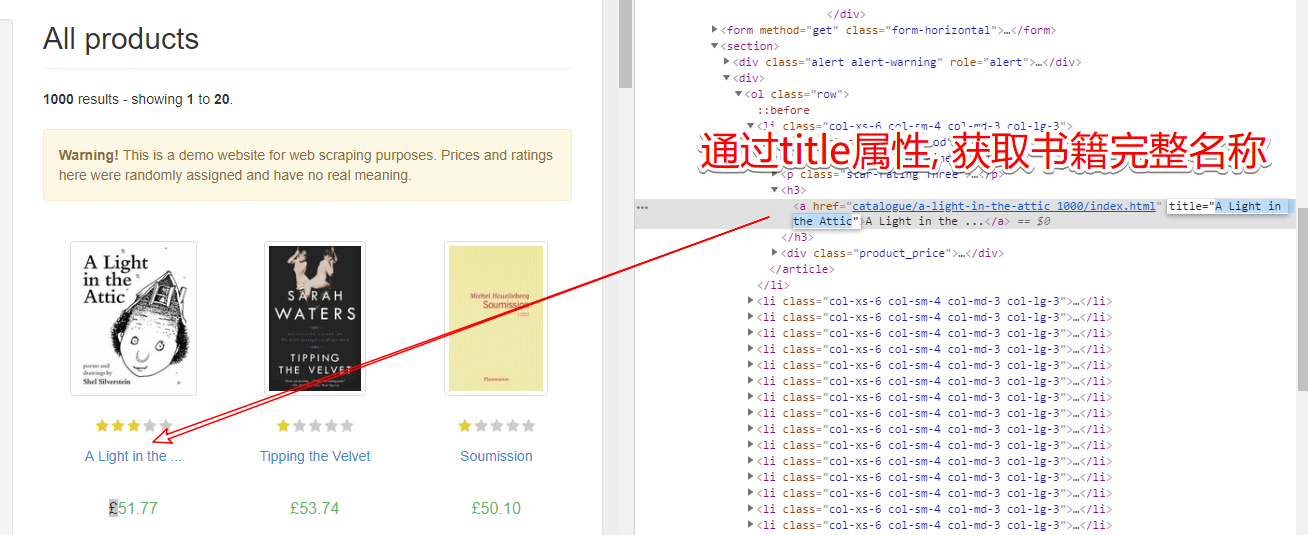Collapse the ol class="row" node

pyautogui.click(x=739, y=94)
